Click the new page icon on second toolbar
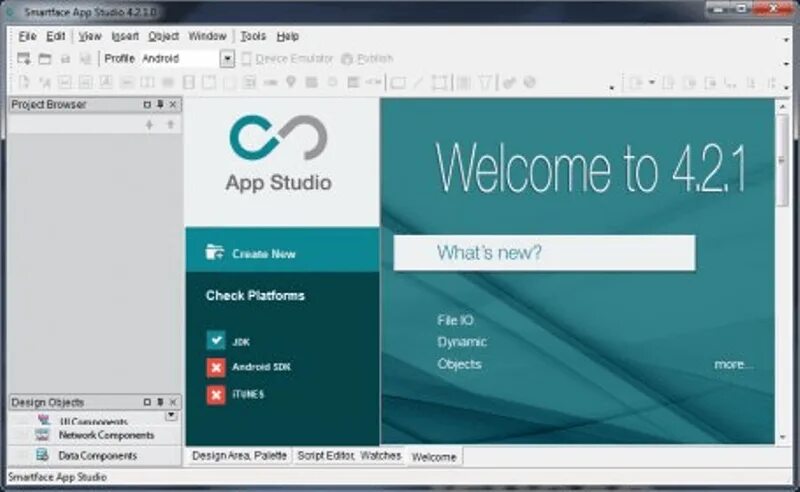The image size is (800, 492). pyautogui.click(x=24, y=82)
